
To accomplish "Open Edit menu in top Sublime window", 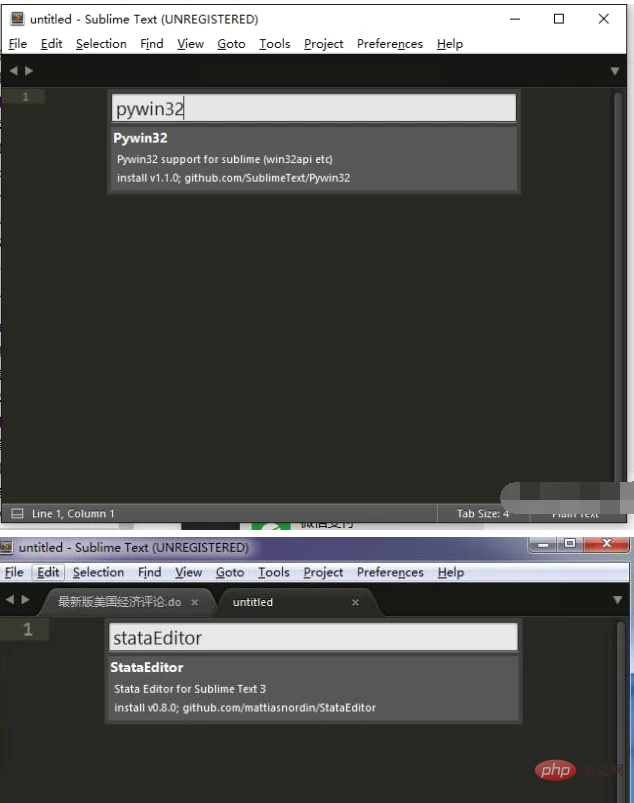I will coord(51,44).
